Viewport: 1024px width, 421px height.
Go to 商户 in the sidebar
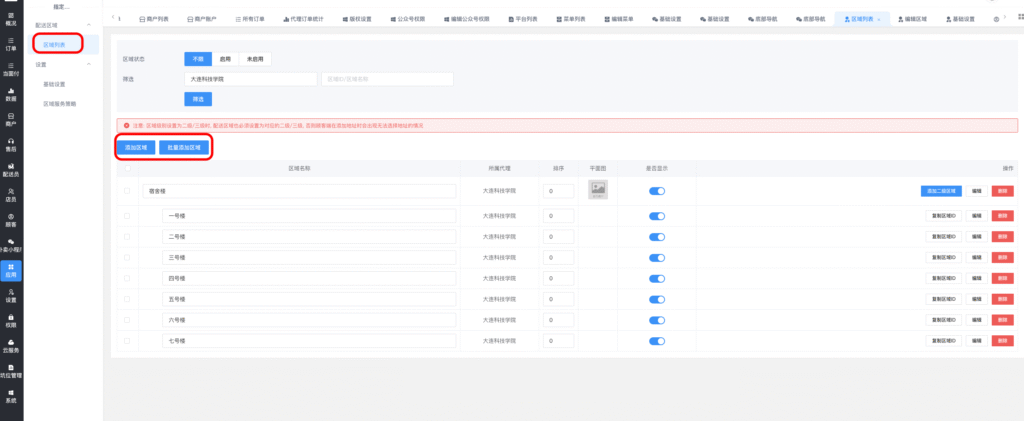coord(11,120)
